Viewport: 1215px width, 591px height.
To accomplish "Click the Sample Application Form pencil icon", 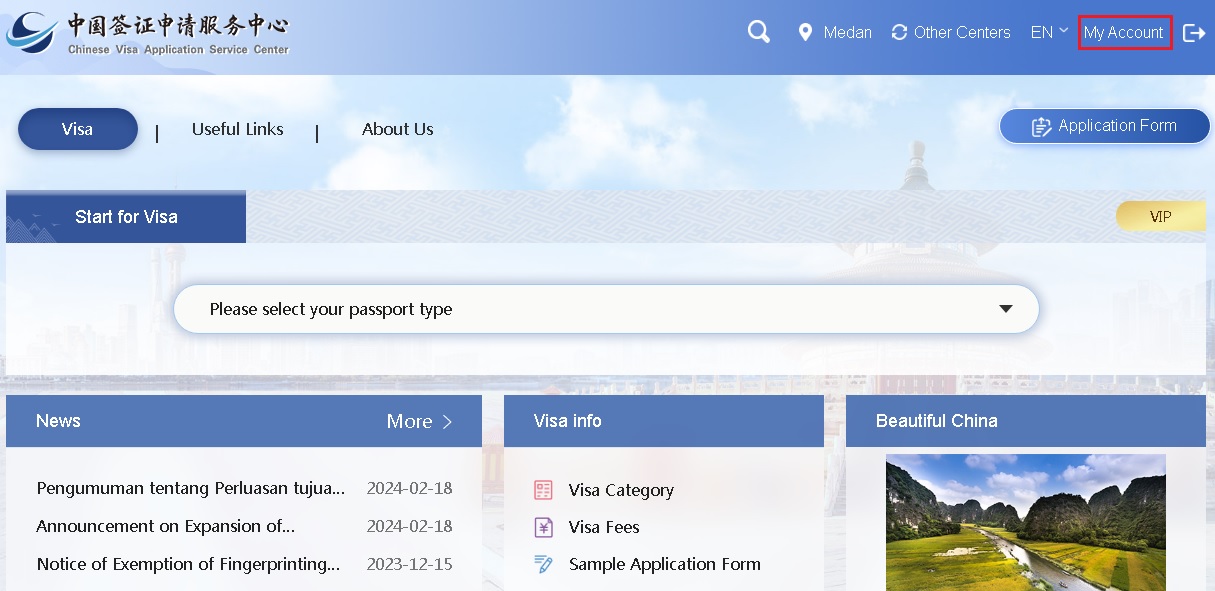I will (543, 564).
